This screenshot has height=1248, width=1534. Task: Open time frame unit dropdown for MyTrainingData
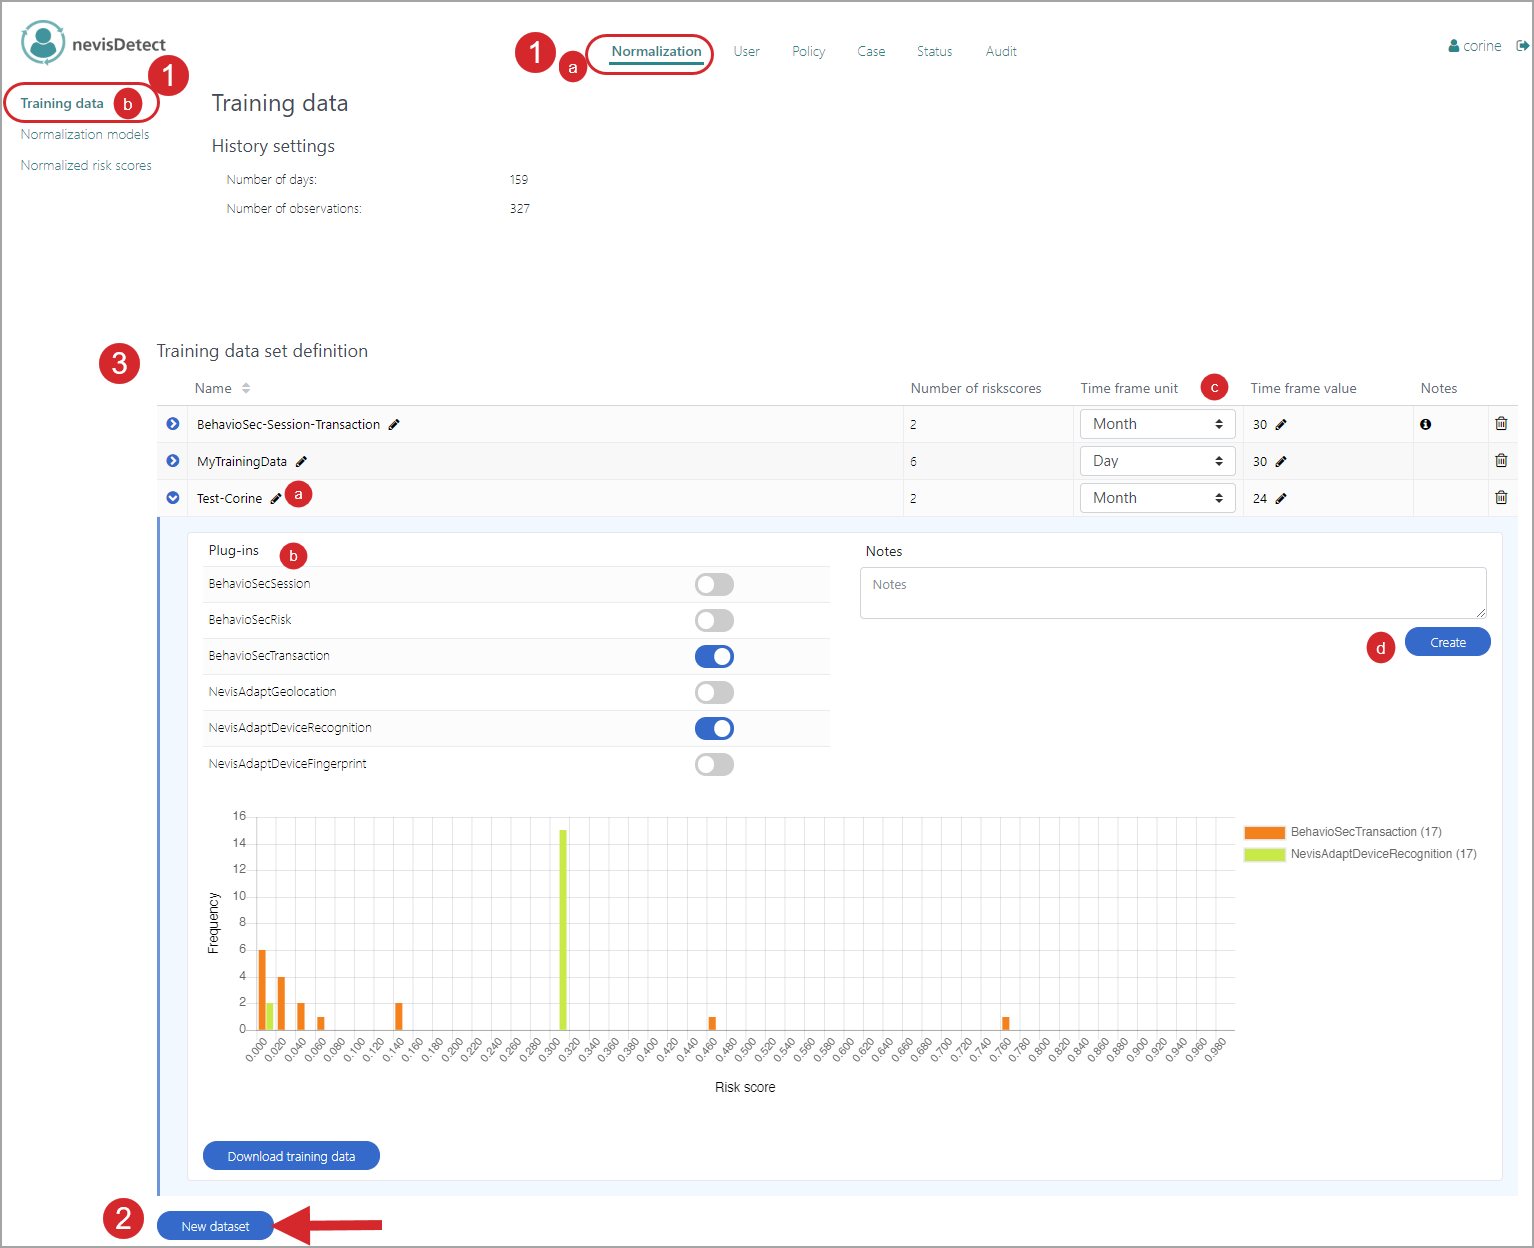[x=1157, y=461]
